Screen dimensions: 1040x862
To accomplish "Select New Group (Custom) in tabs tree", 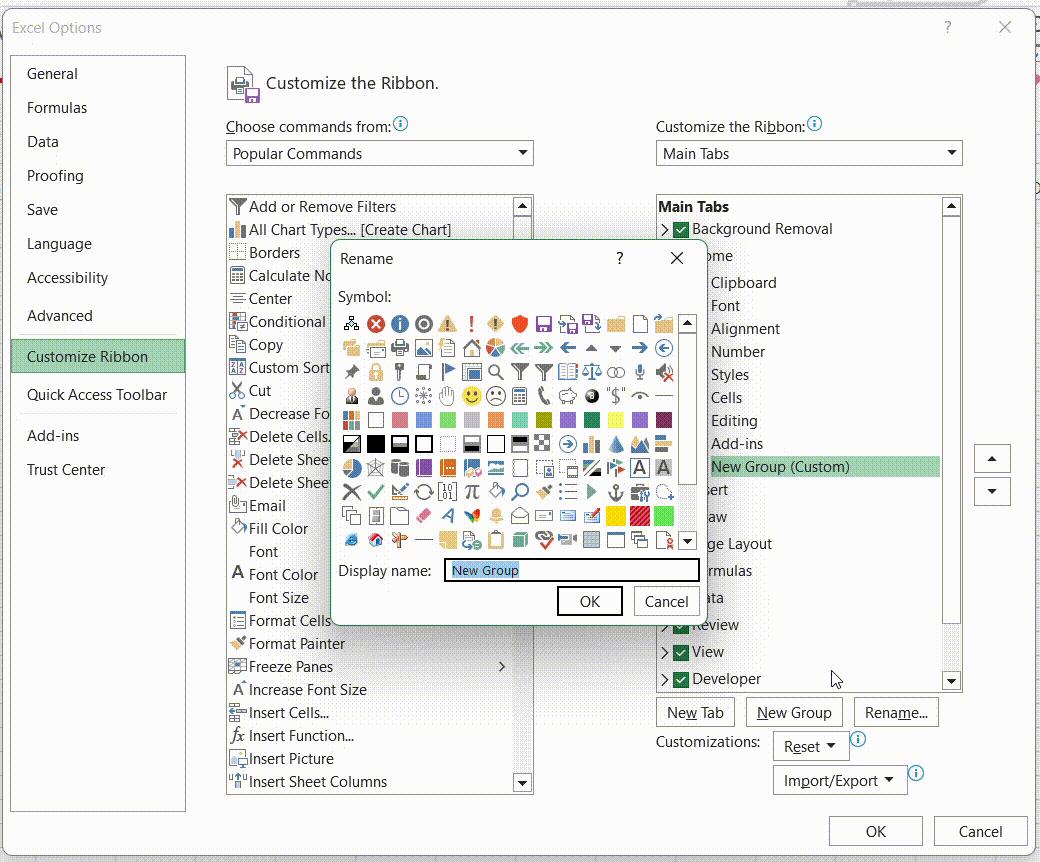I will coord(824,467).
